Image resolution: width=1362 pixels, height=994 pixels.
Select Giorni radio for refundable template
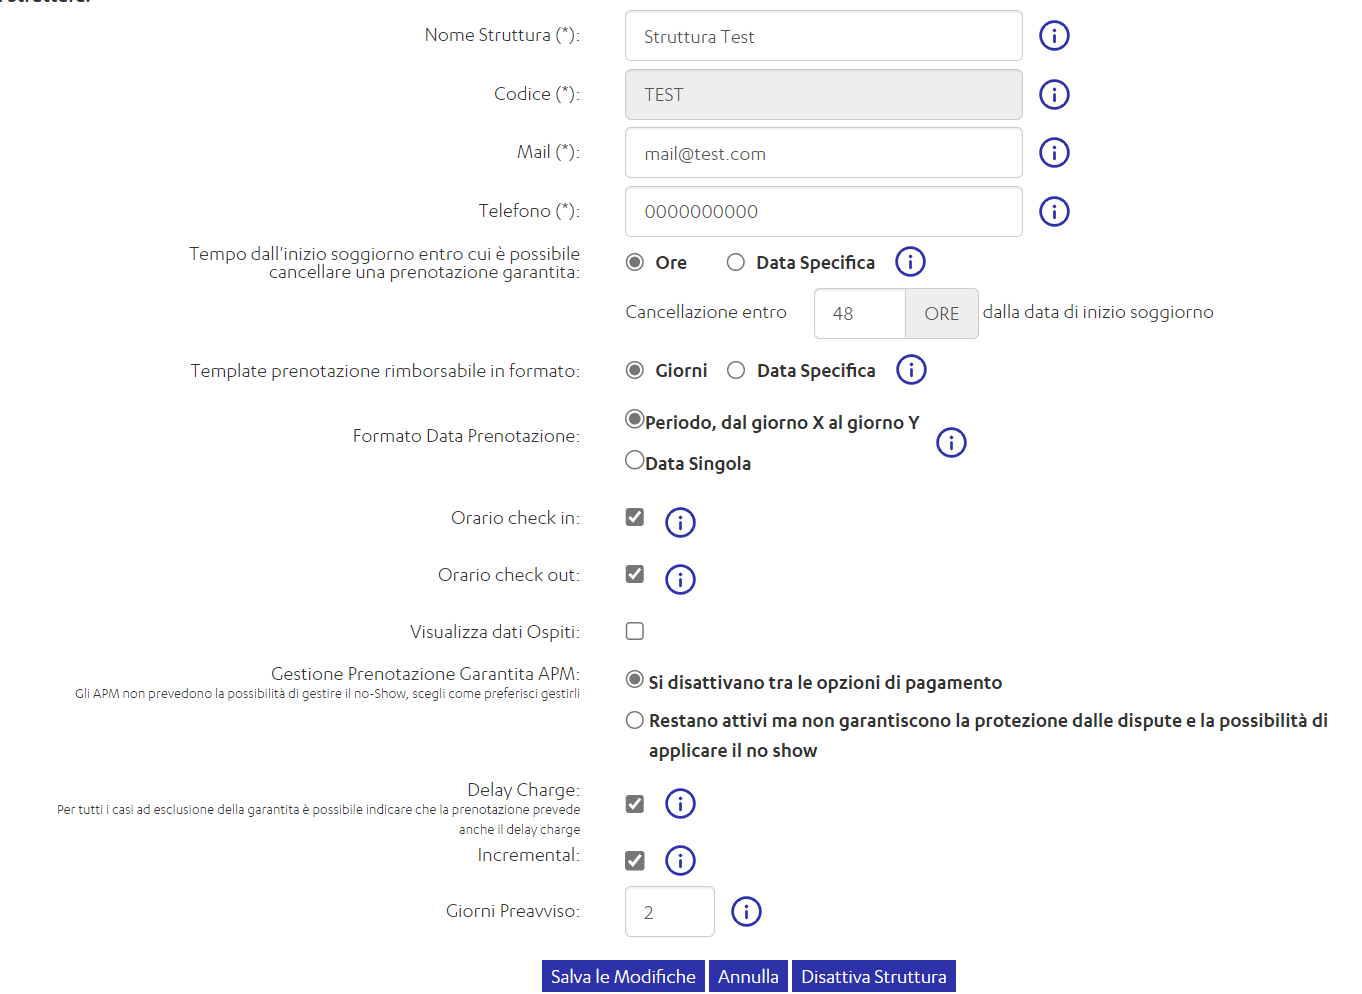click(635, 370)
